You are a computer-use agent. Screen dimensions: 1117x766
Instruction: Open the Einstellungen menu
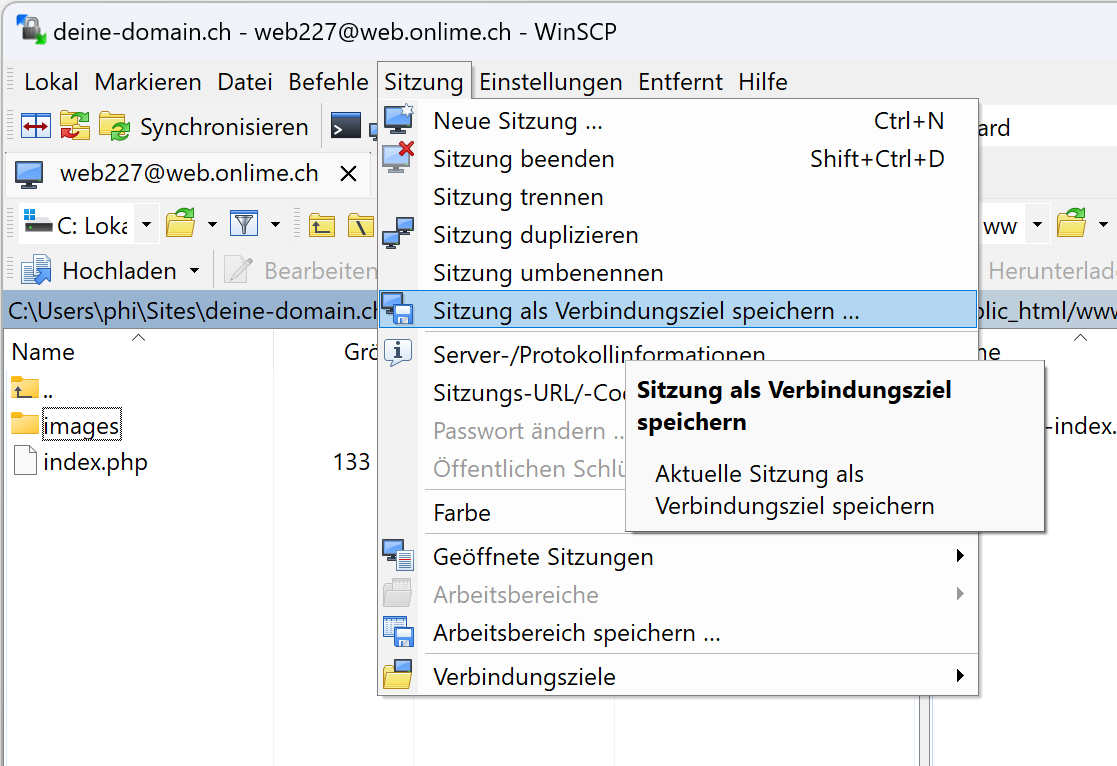tap(551, 82)
